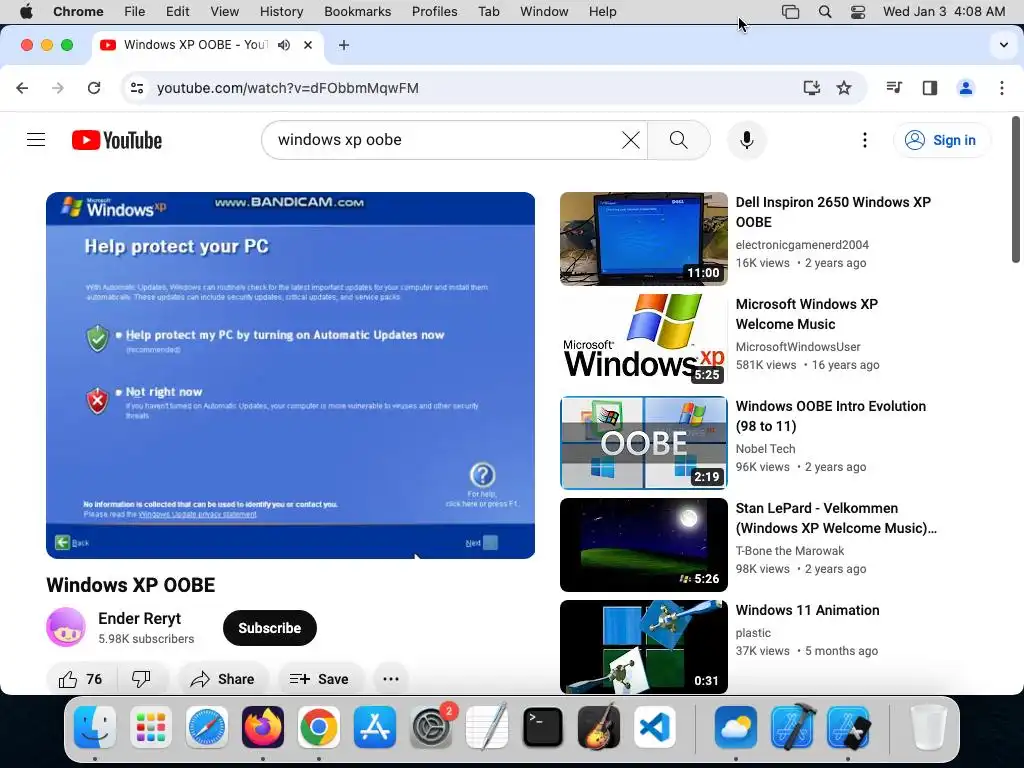Reload the current page
Image resolution: width=1024 pixels, height=768 pixels.
pyautogui.click(x=94, y=88)
